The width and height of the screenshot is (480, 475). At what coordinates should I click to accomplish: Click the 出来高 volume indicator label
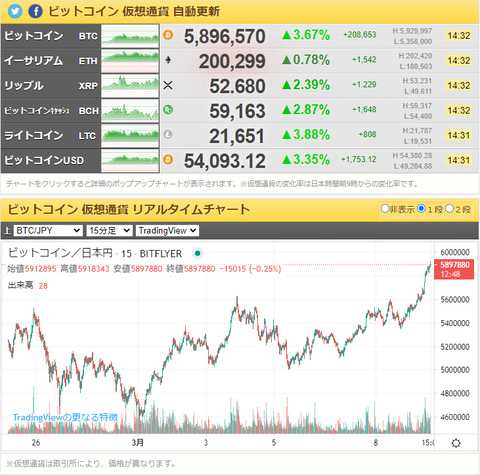tap(20, 285)
